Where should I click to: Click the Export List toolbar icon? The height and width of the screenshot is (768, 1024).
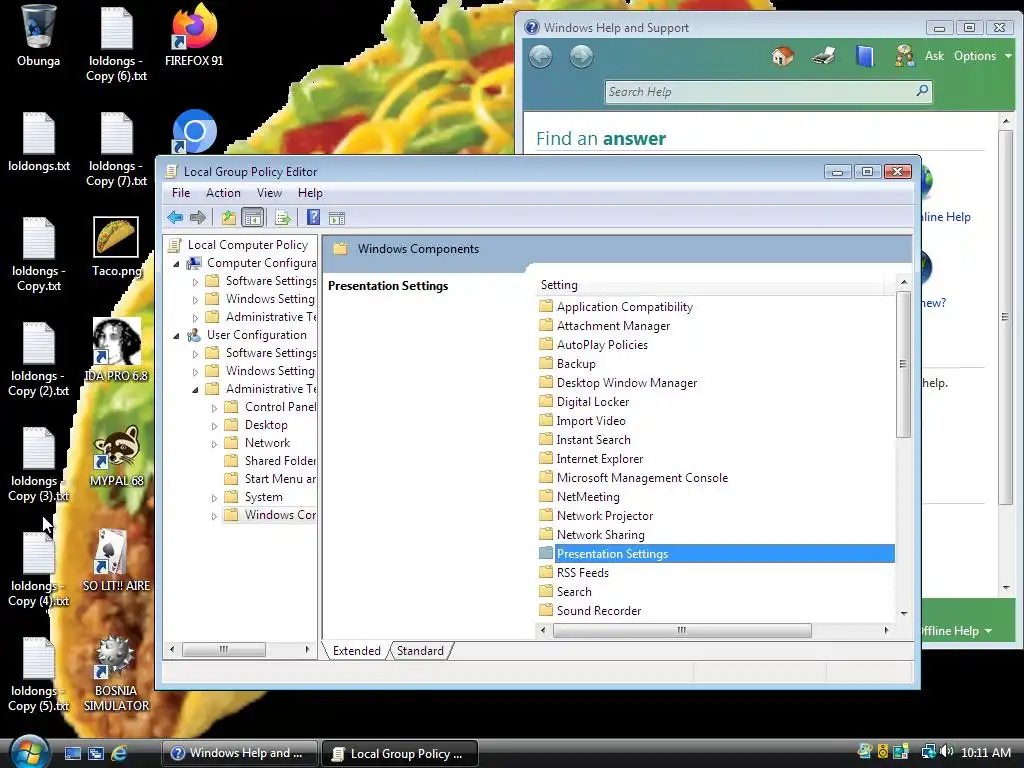282,217
